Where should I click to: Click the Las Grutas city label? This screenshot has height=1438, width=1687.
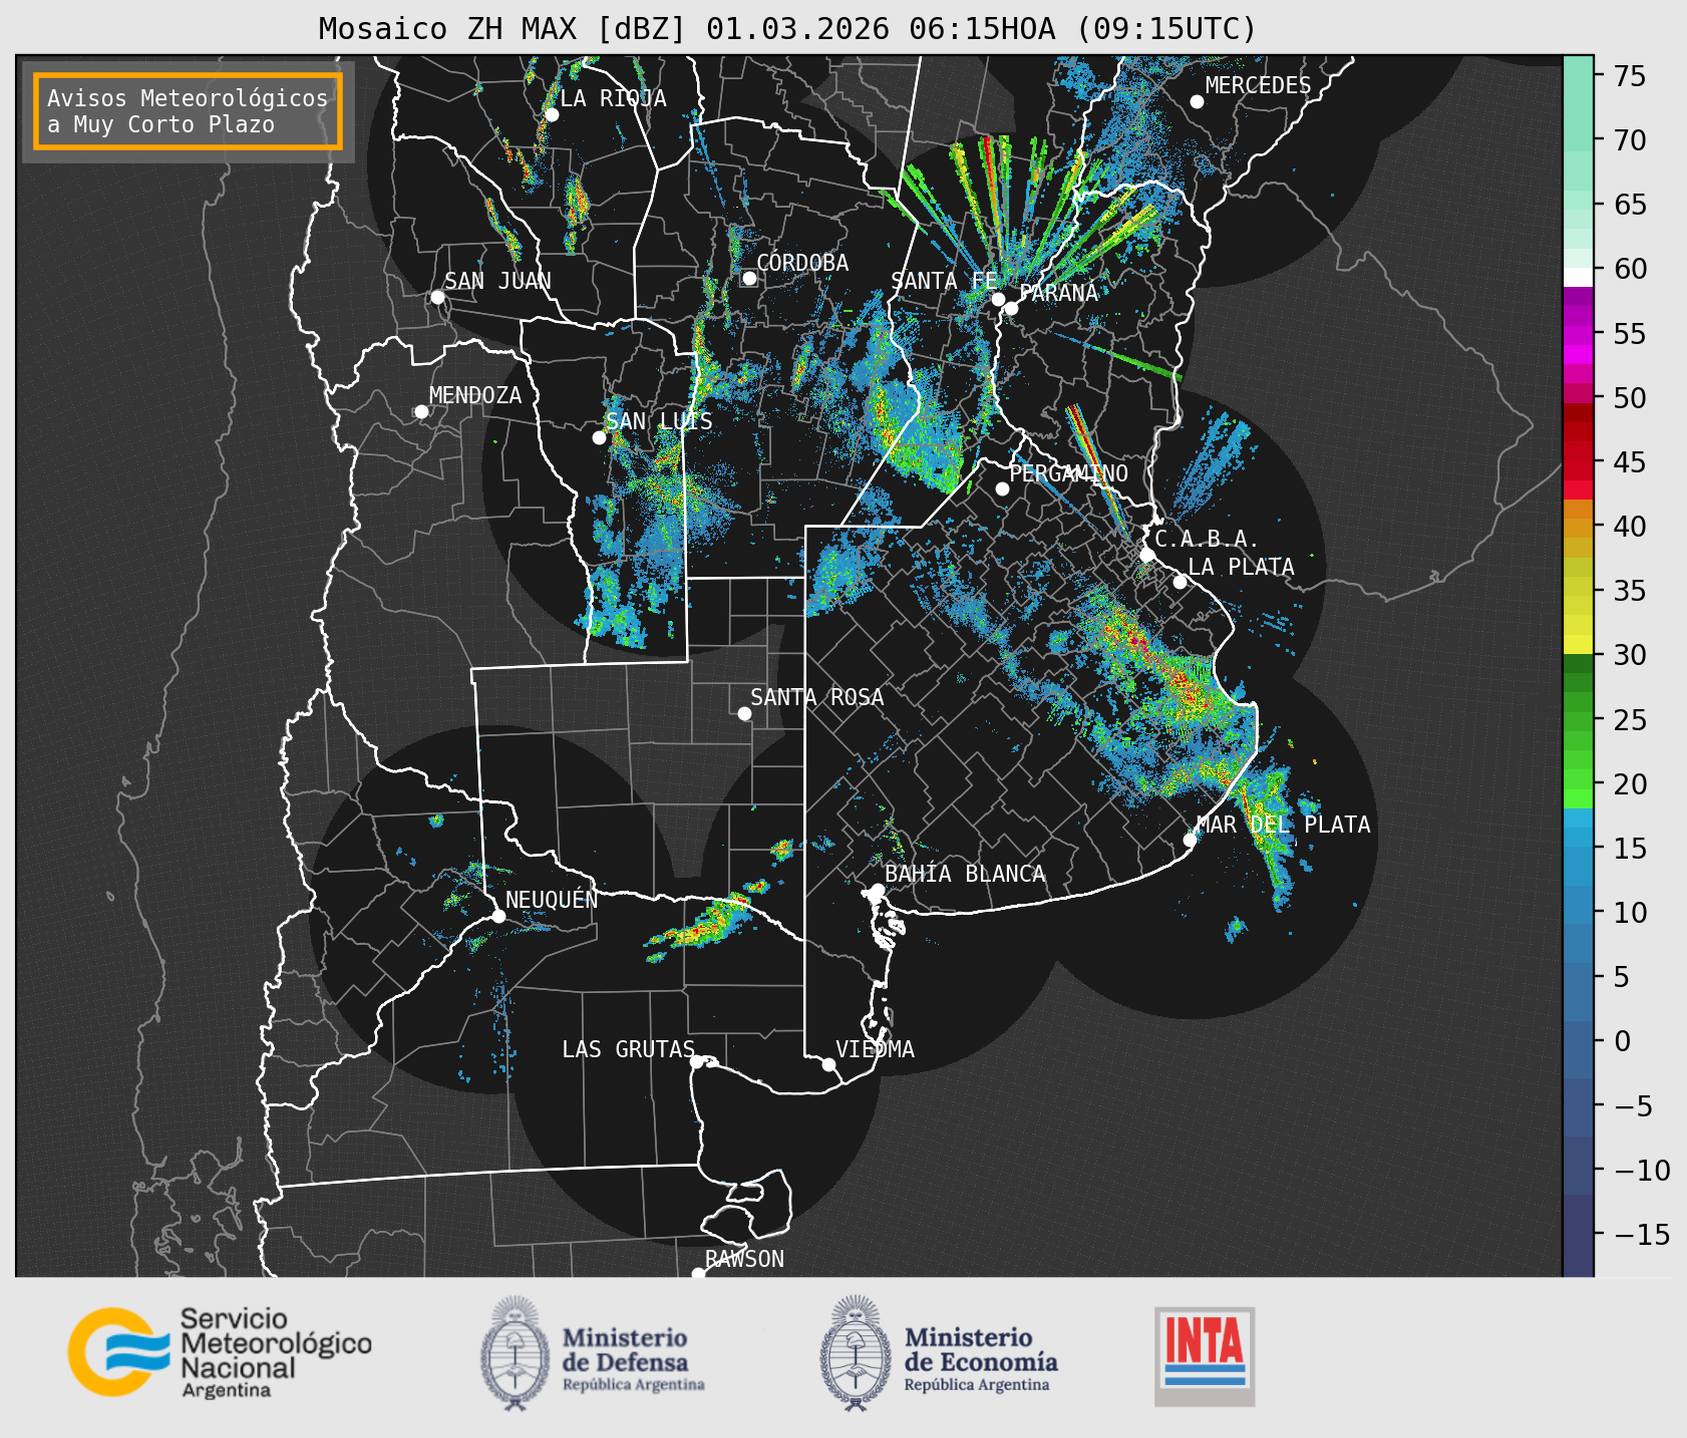[627, 1049]
